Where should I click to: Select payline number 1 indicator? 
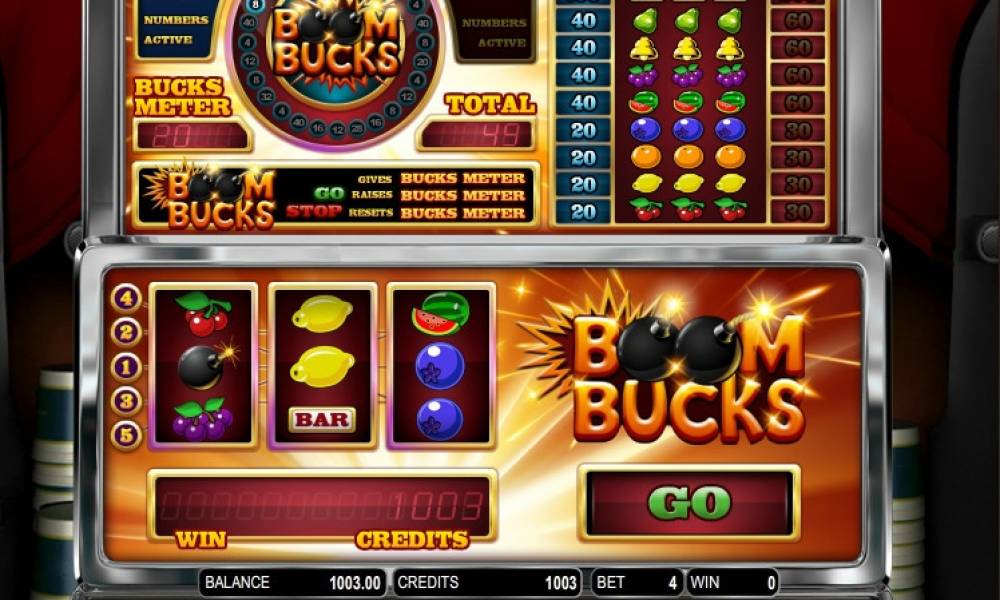click(x=126, y=367)
